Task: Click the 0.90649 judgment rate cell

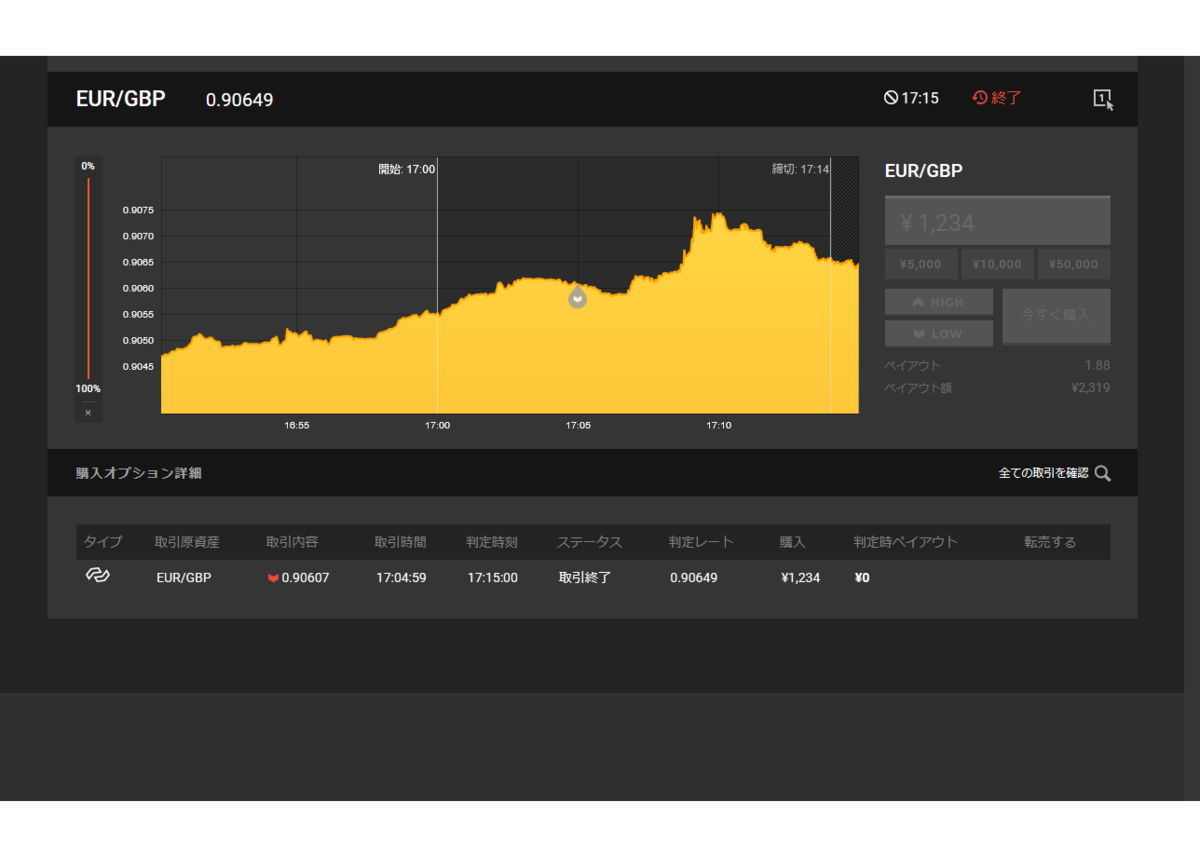Action: (x=694, y=578)
